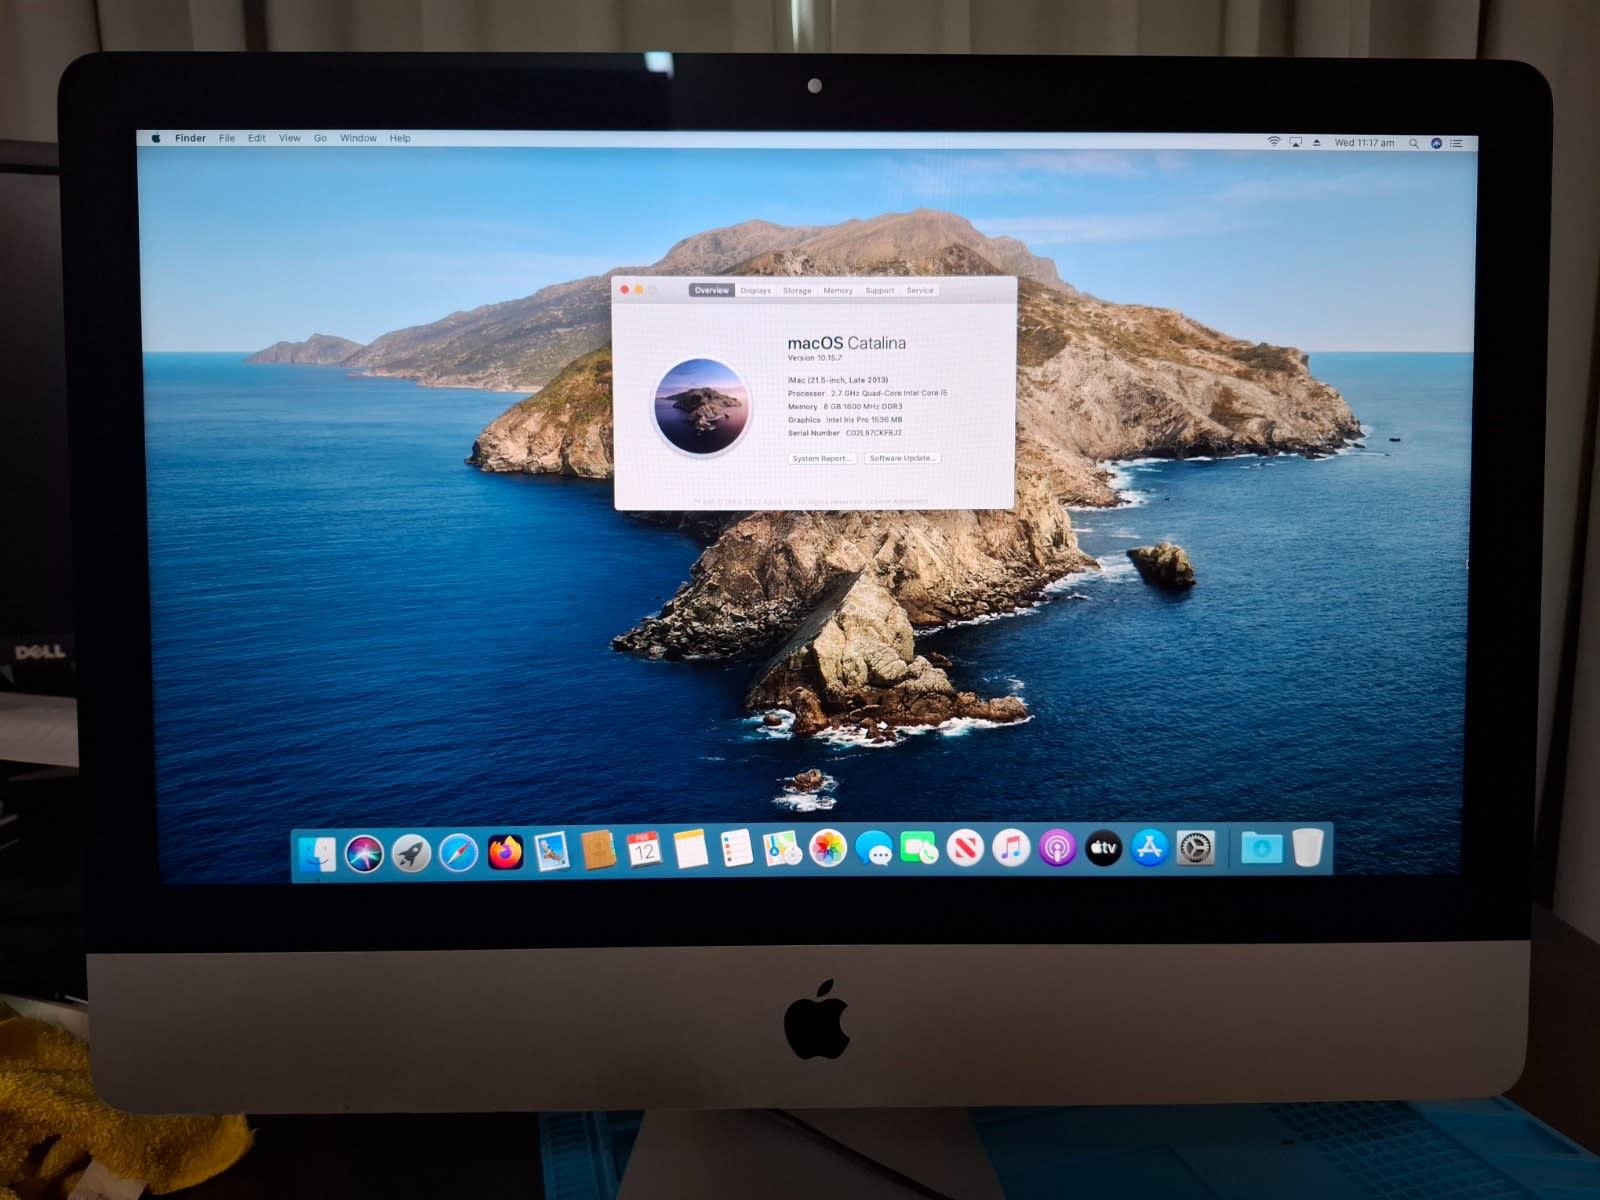Viewport: 1600px width, 1200px height.
Task: Open Contacts book icon in dock
Action: coord(597,851)
